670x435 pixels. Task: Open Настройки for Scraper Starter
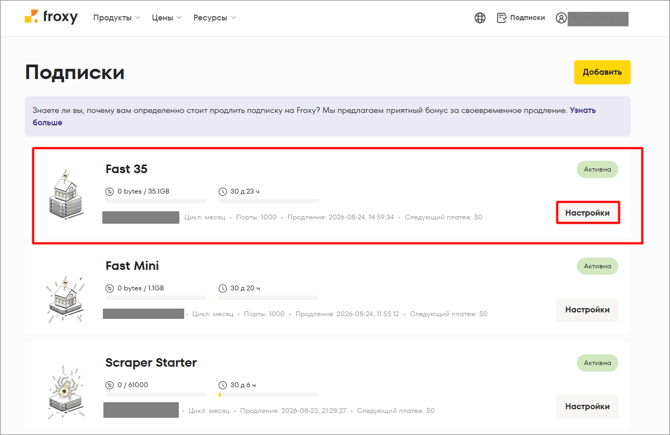coord(588,406)
